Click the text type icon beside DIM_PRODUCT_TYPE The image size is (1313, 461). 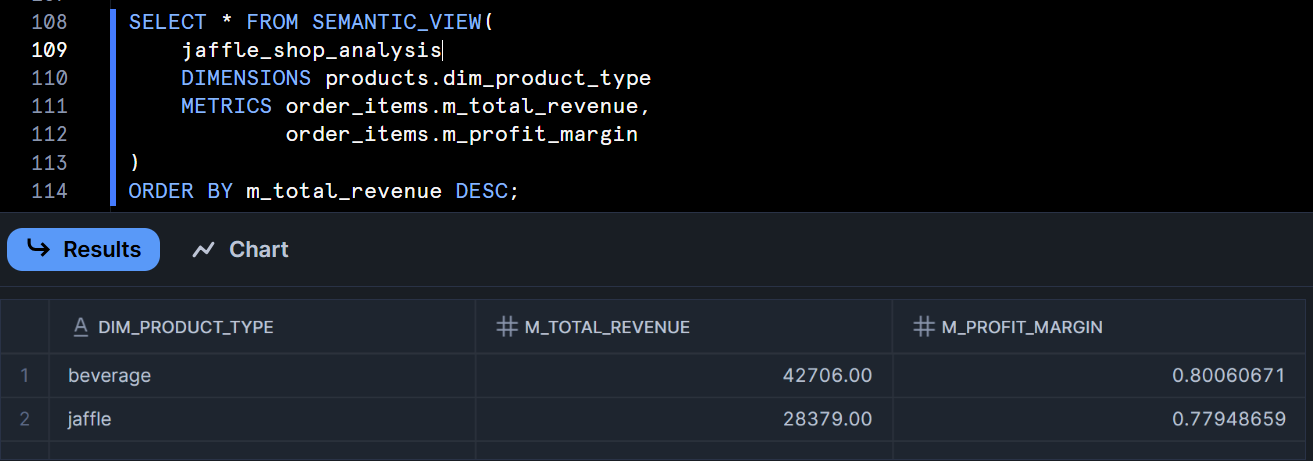coord(81,327)
